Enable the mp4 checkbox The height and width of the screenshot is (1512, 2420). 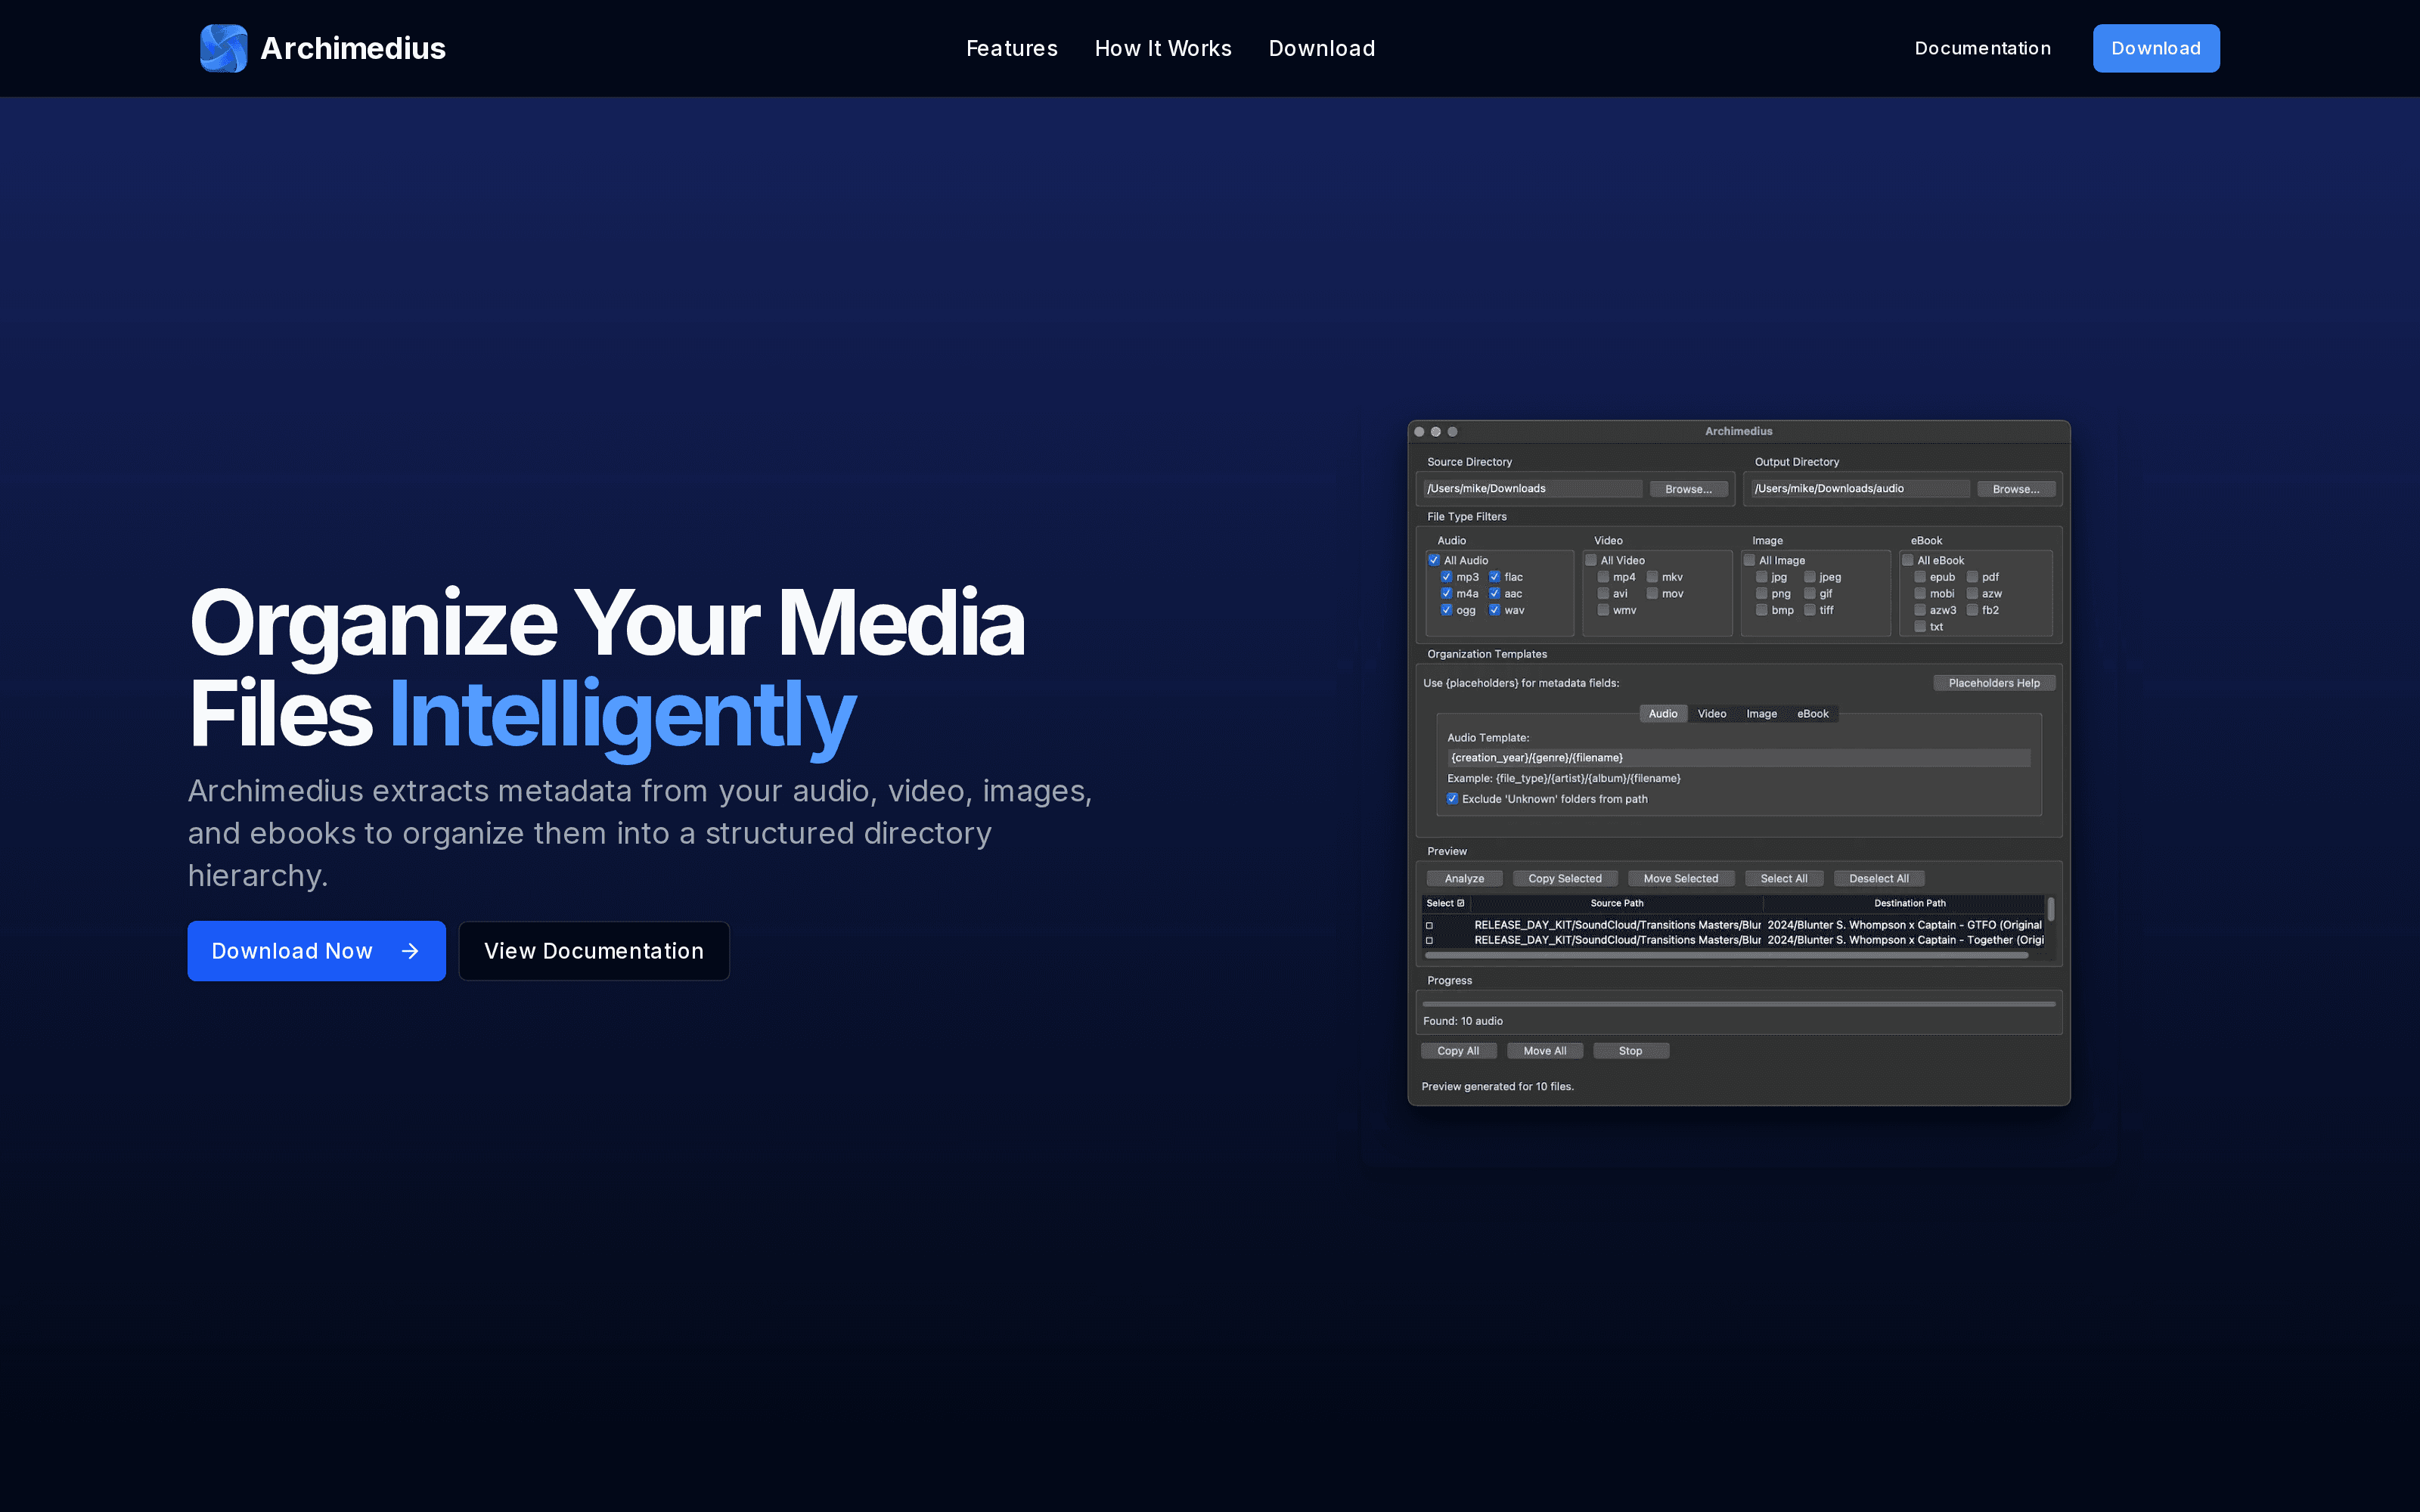click(1603, 577)
